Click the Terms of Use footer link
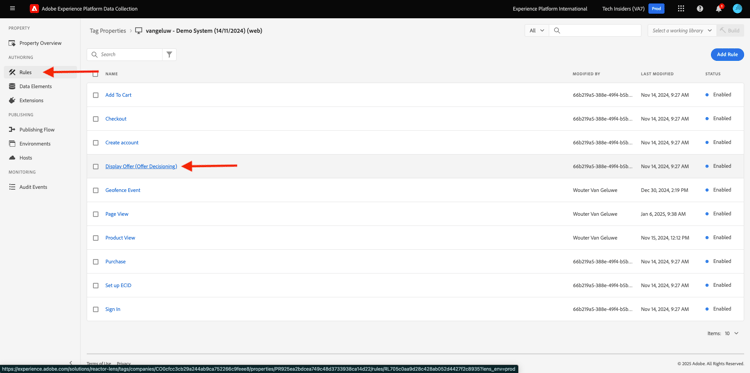Screen dimensions: 750x373 click(x=99, y=363)
